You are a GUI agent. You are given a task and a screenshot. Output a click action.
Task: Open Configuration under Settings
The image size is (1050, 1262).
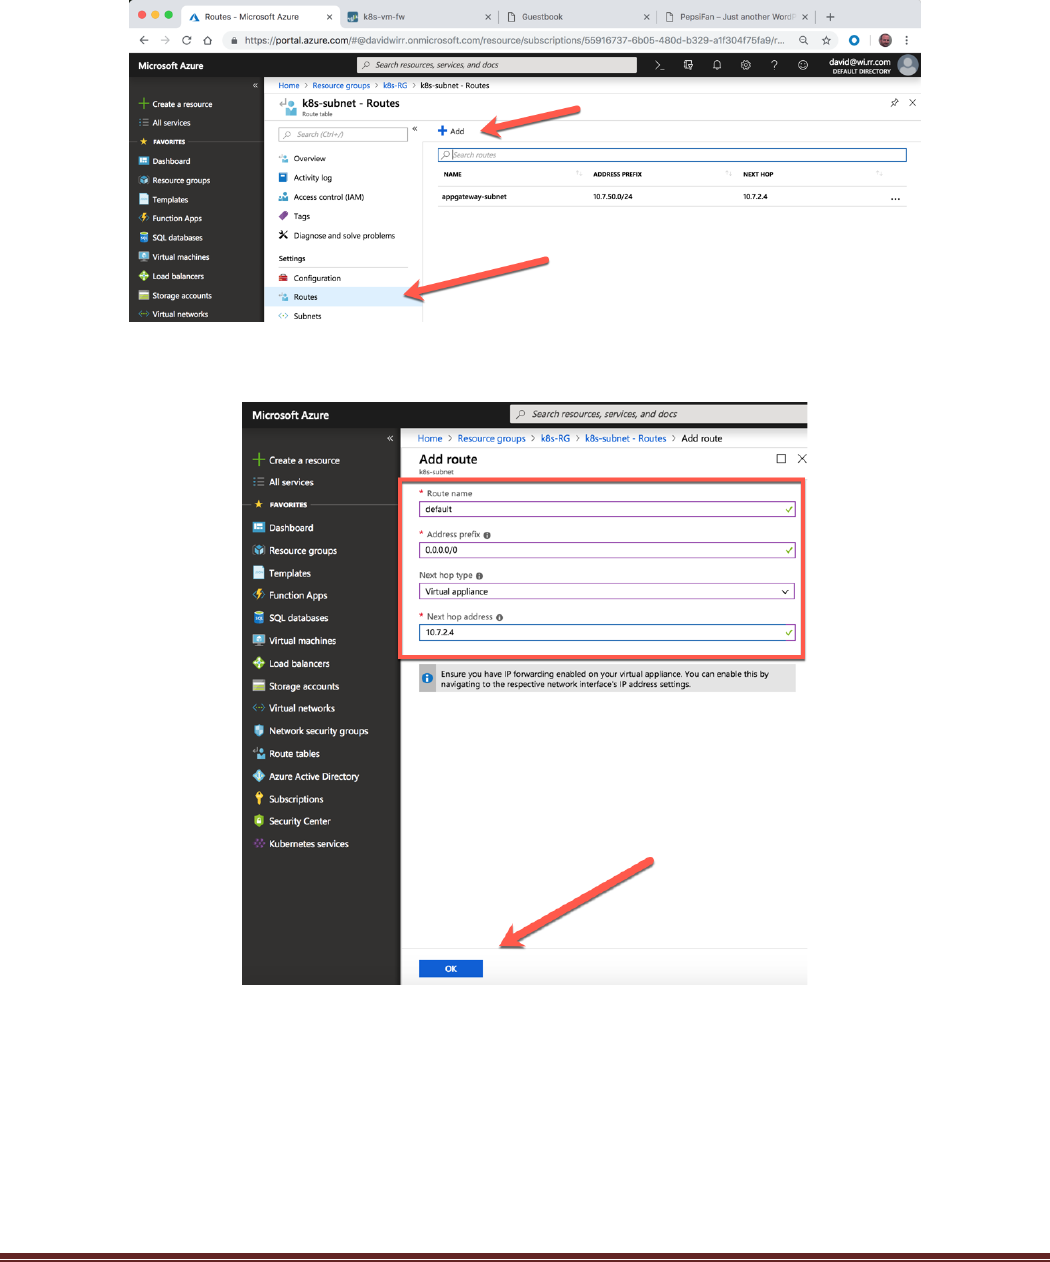click(x=316, y=278)
